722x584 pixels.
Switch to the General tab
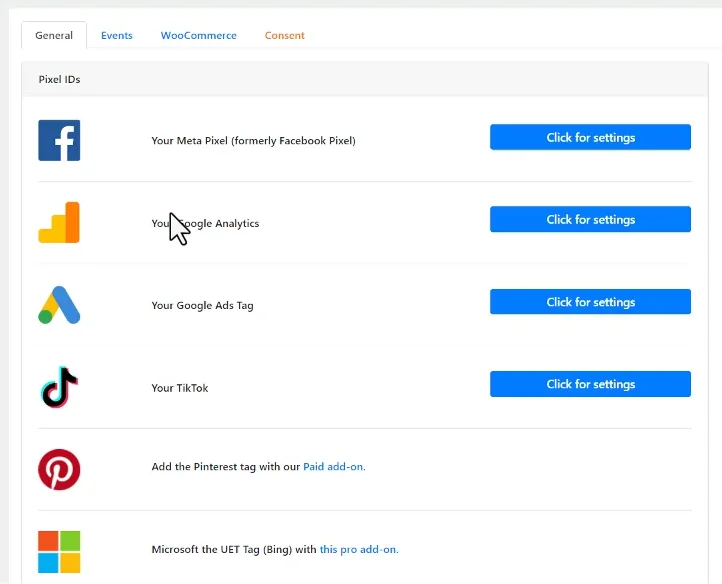[x=54, y=35]
